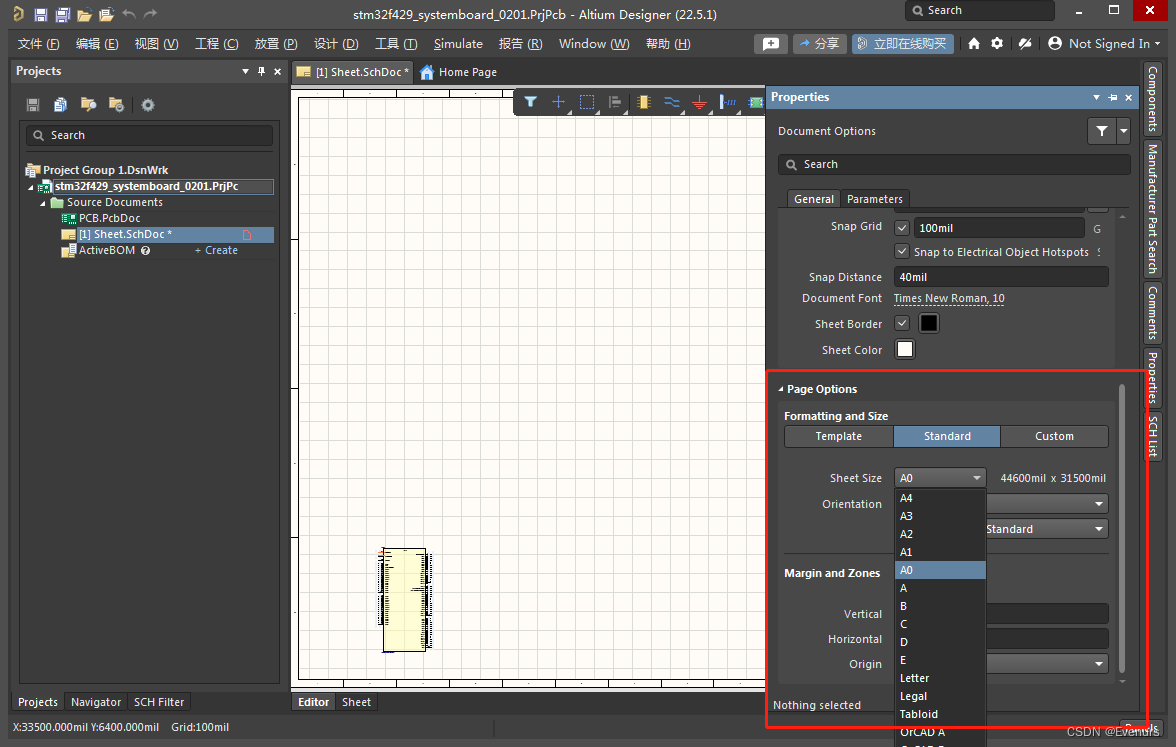Open the Not Signed In account menu
The width and height of the screenshot is (1176, 747).
pyautogui.click(x=1103, y=44)
